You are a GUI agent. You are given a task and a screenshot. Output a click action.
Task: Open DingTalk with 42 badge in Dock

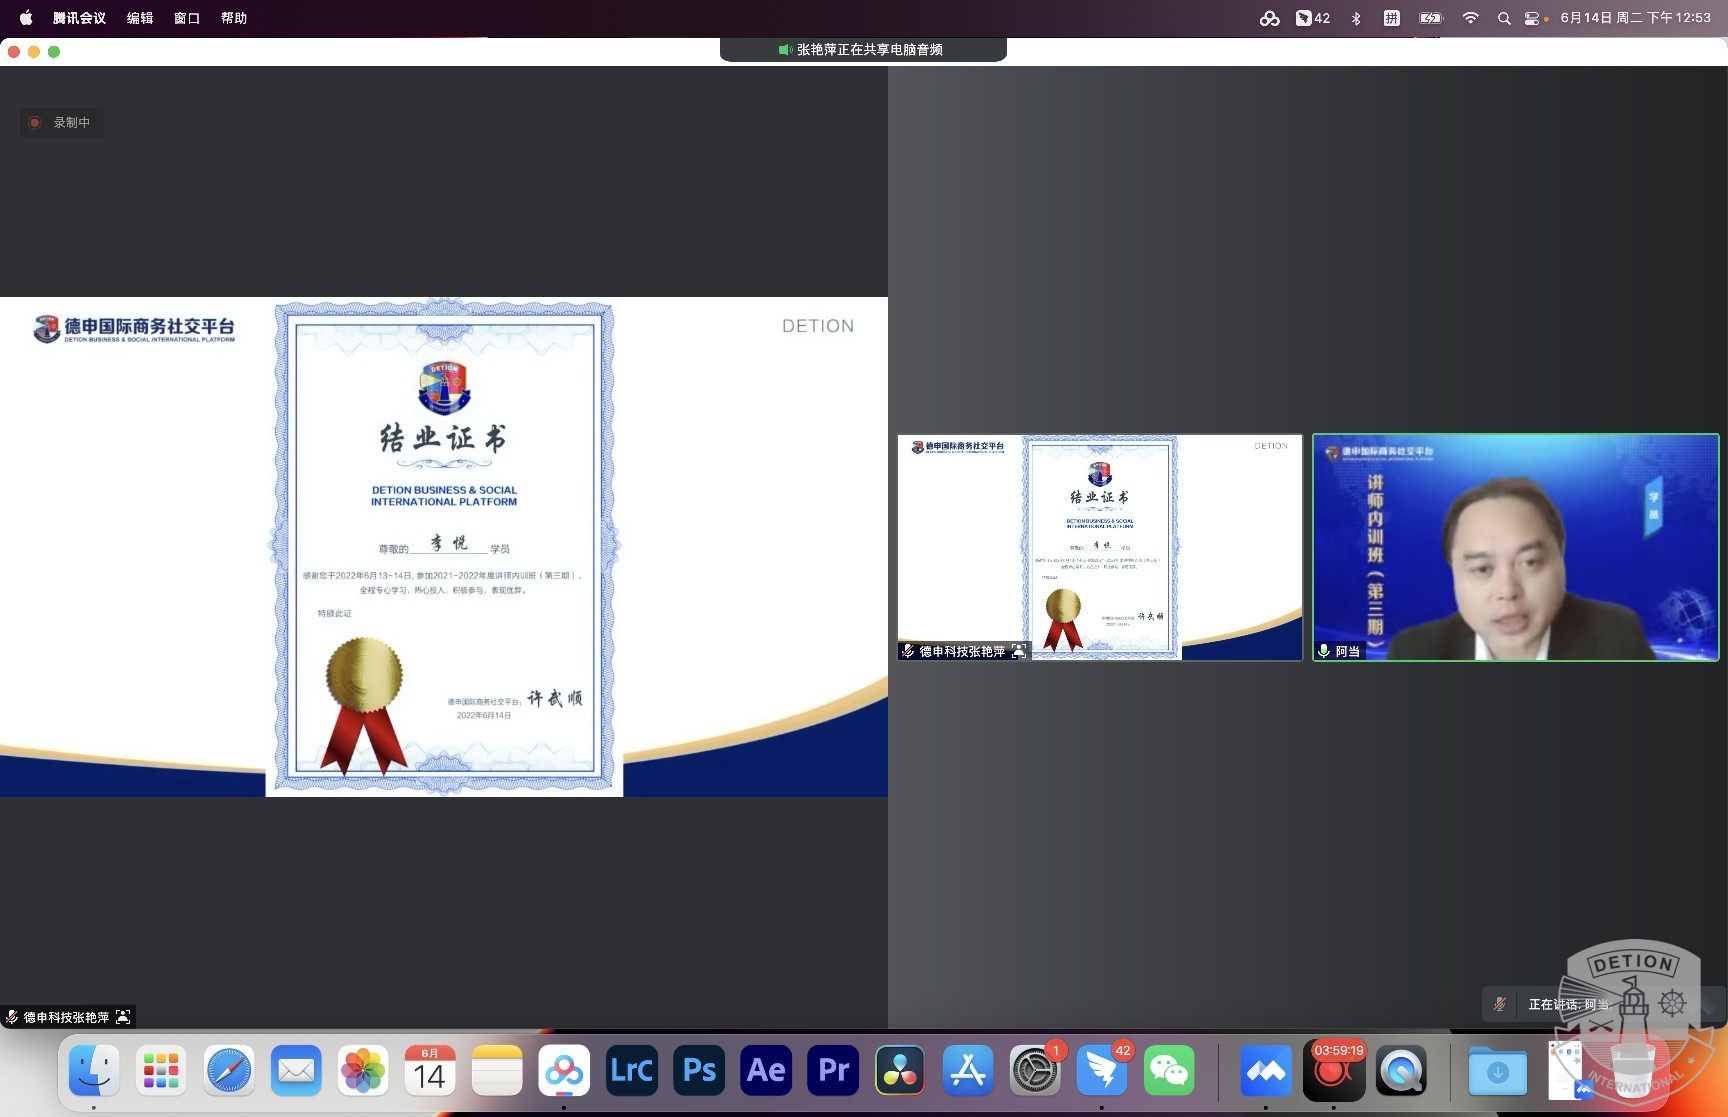click(1102, 1071)
